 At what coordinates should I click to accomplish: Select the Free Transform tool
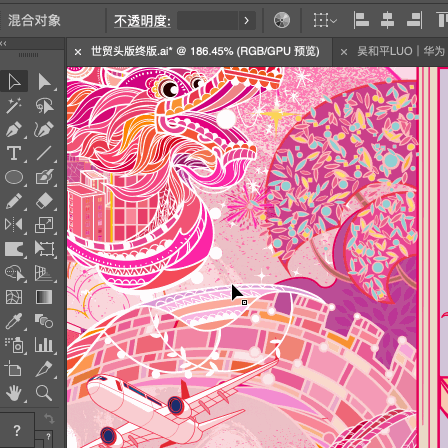[x=45, y=249]
